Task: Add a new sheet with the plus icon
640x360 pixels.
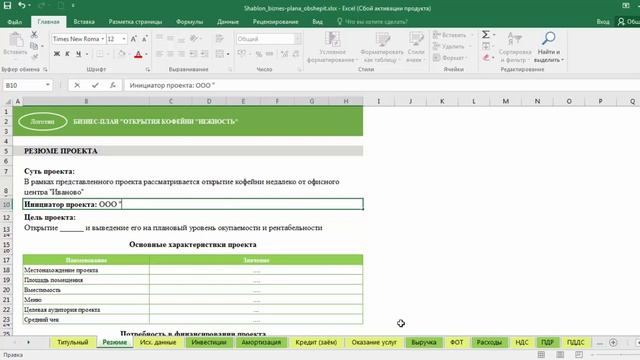Action: tap(613, 342)
